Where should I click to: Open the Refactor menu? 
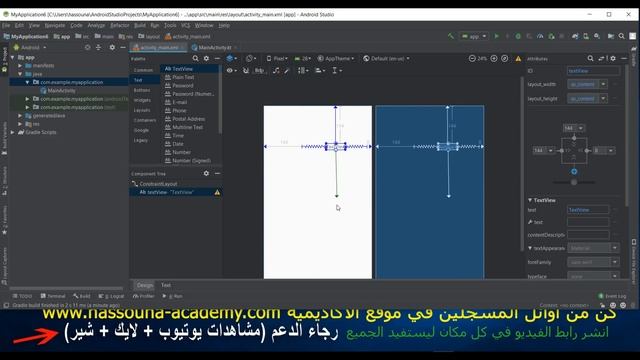120,25
